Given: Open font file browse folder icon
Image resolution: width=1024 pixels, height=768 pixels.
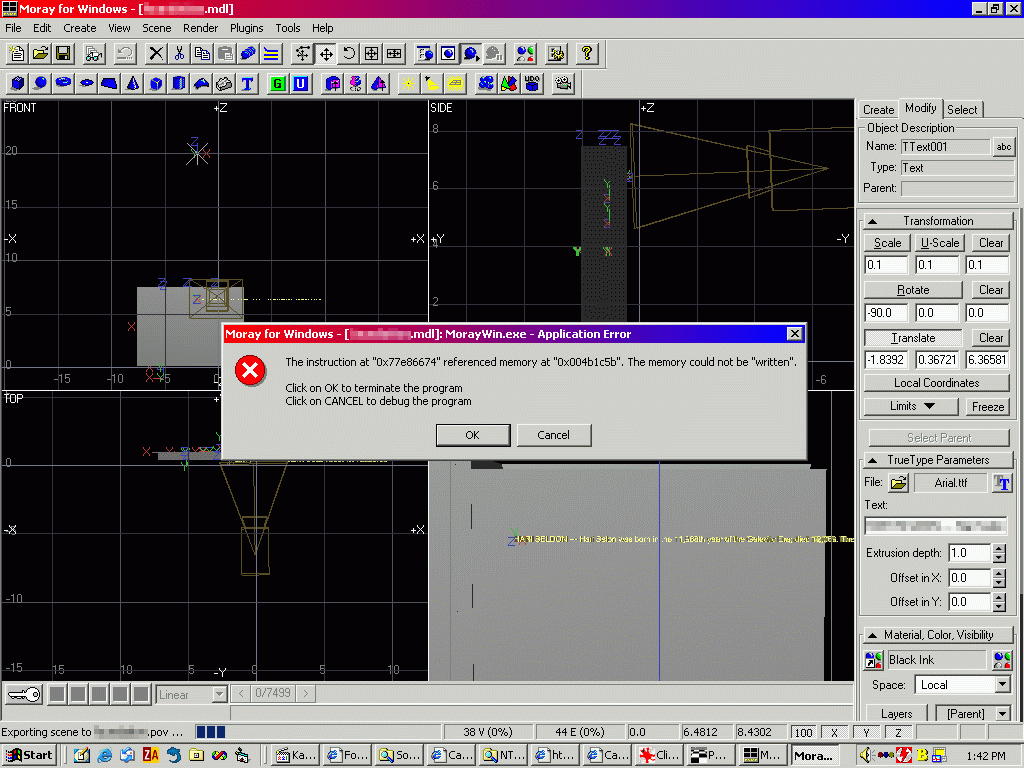Looking at the screenshot, I should click(899, 483).
